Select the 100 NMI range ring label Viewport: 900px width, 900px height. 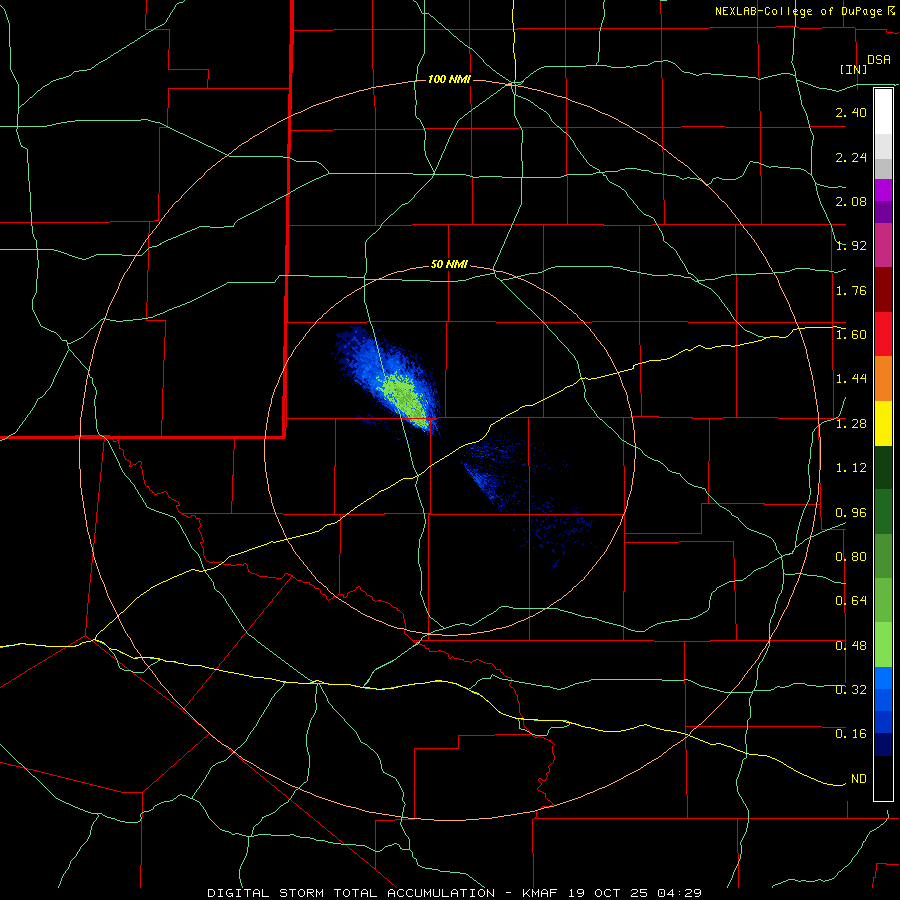tap(449, 79)
